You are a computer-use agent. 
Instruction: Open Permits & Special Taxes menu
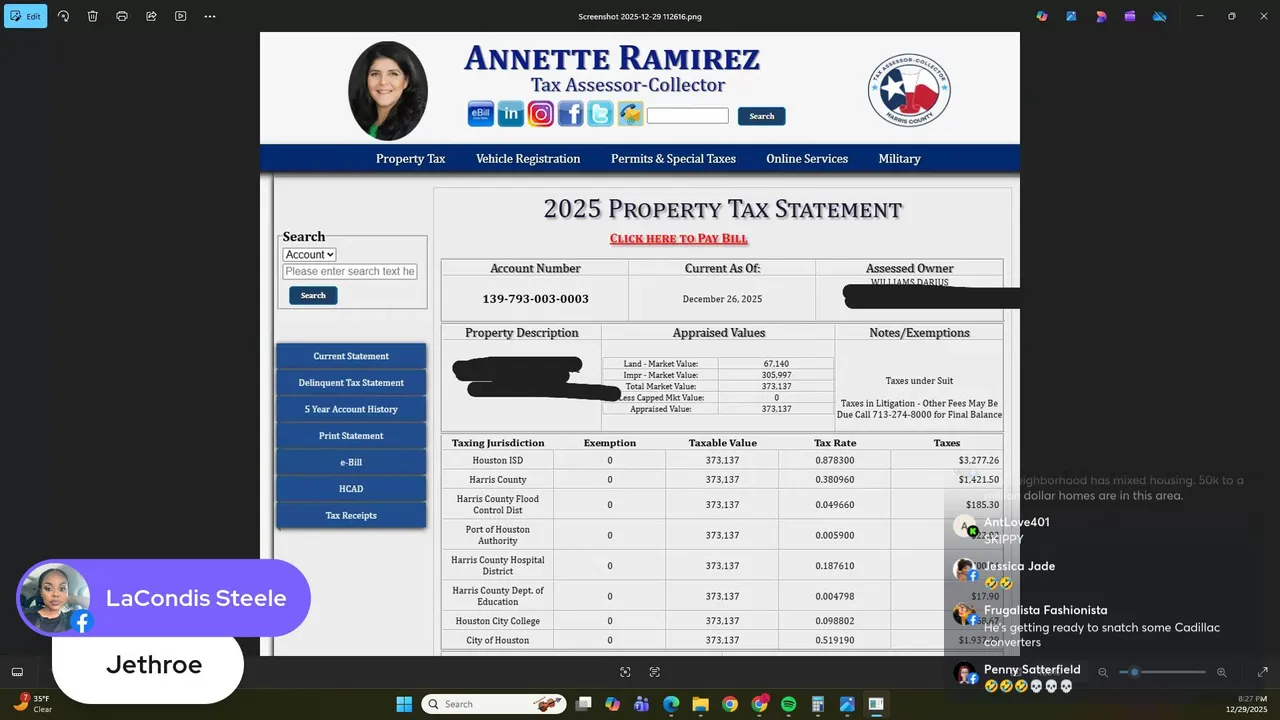pyautogui.click(x=673, y=159)
